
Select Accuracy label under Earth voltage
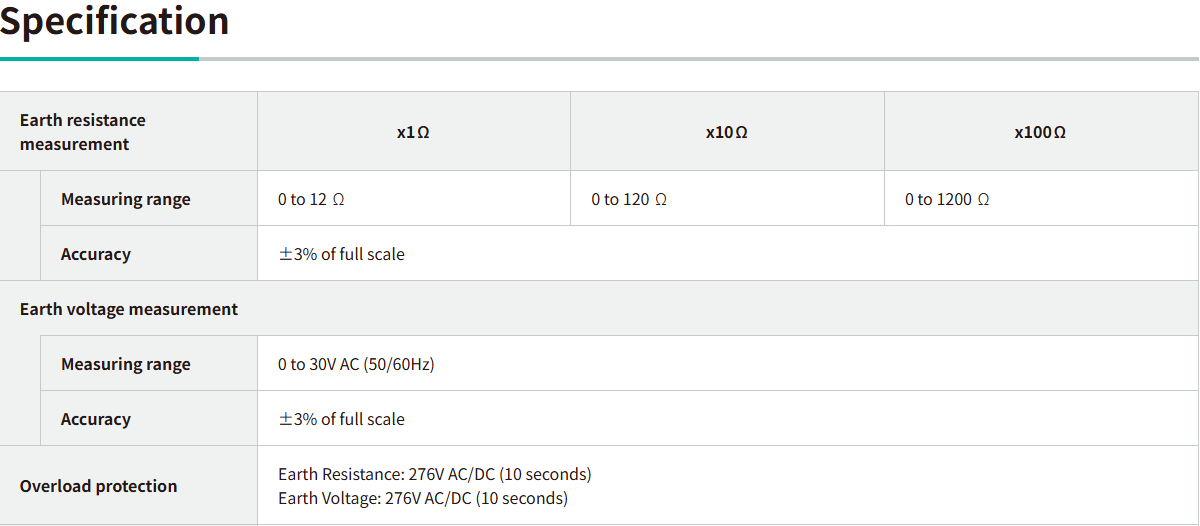95,419
